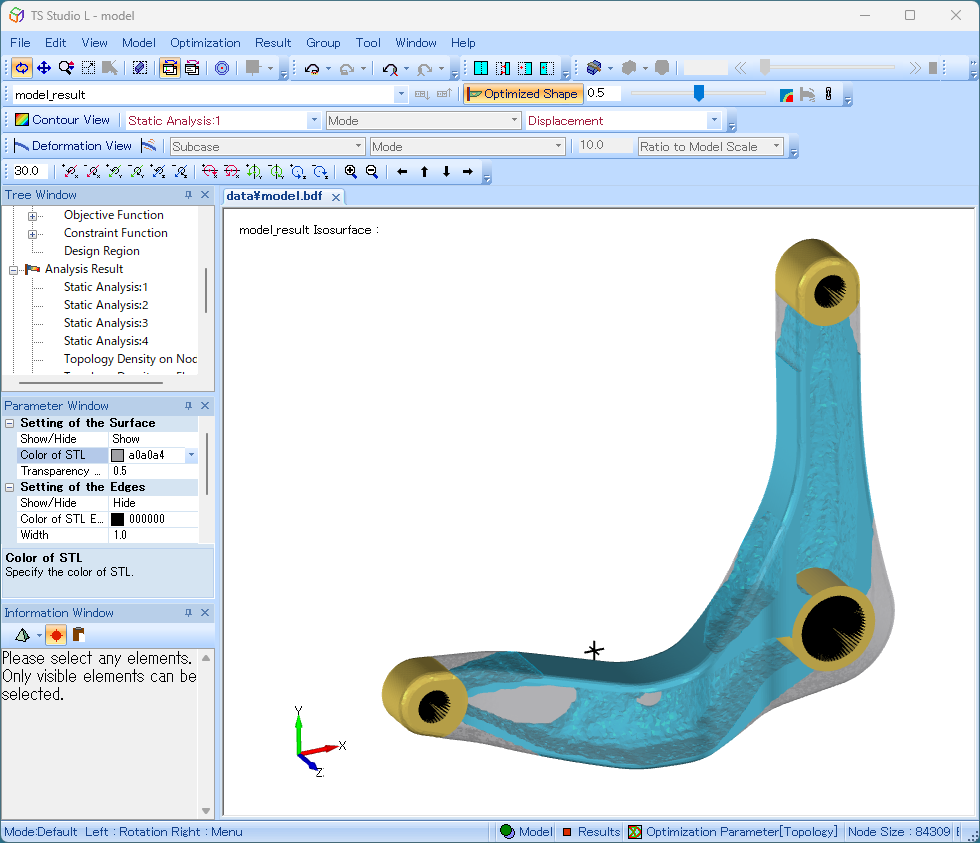
Task: Open the File menu
Action: 20,42
